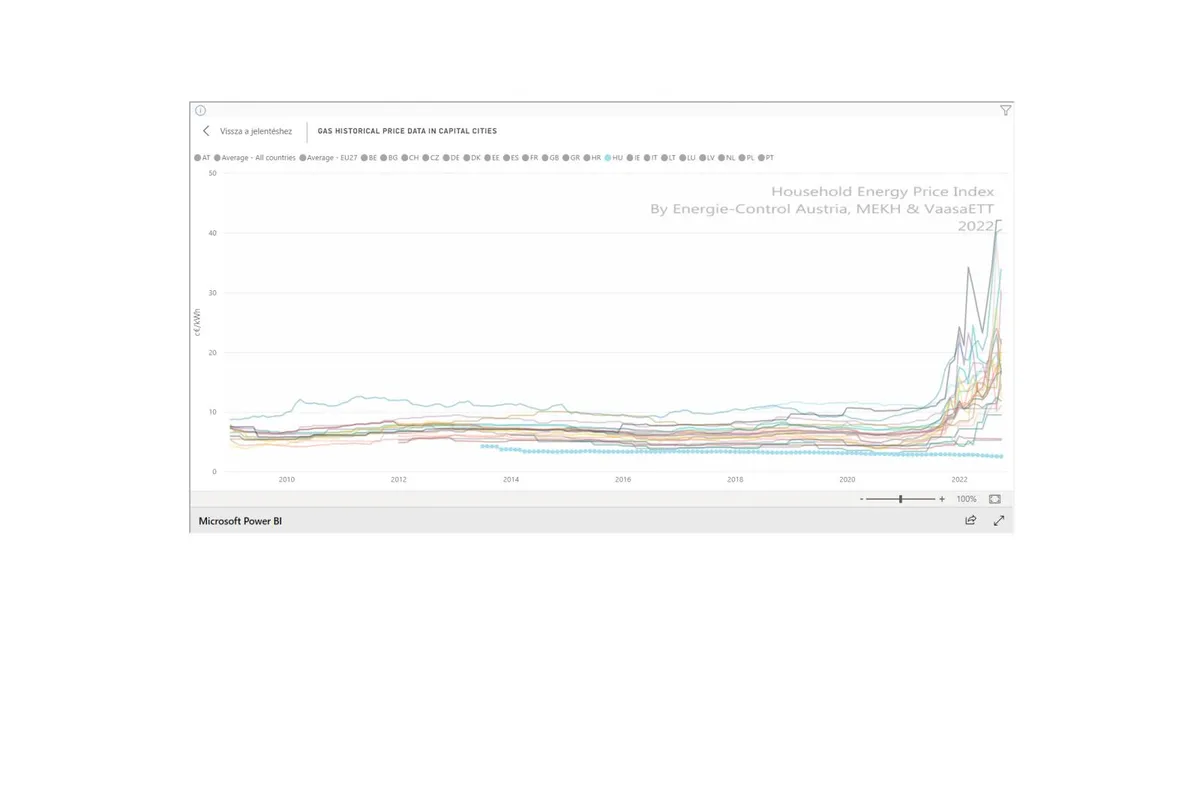Toggle the AT legend series
The image size is (1200, 795).
(203, 158)
